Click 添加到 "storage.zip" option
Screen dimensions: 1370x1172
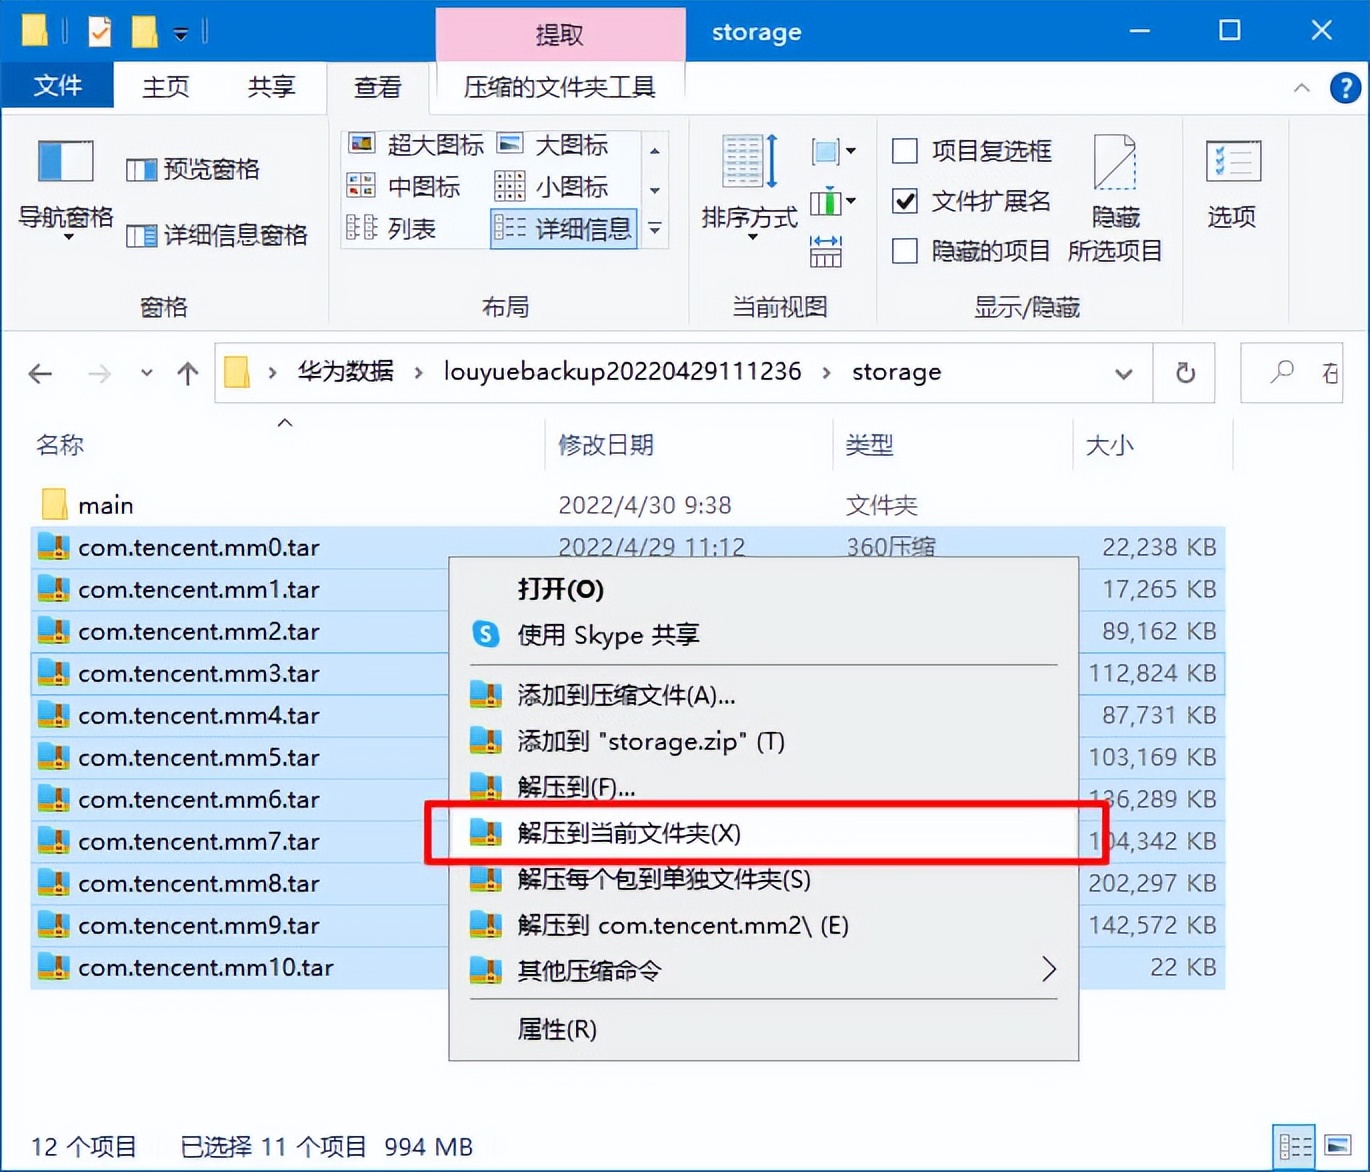point(650,741)
